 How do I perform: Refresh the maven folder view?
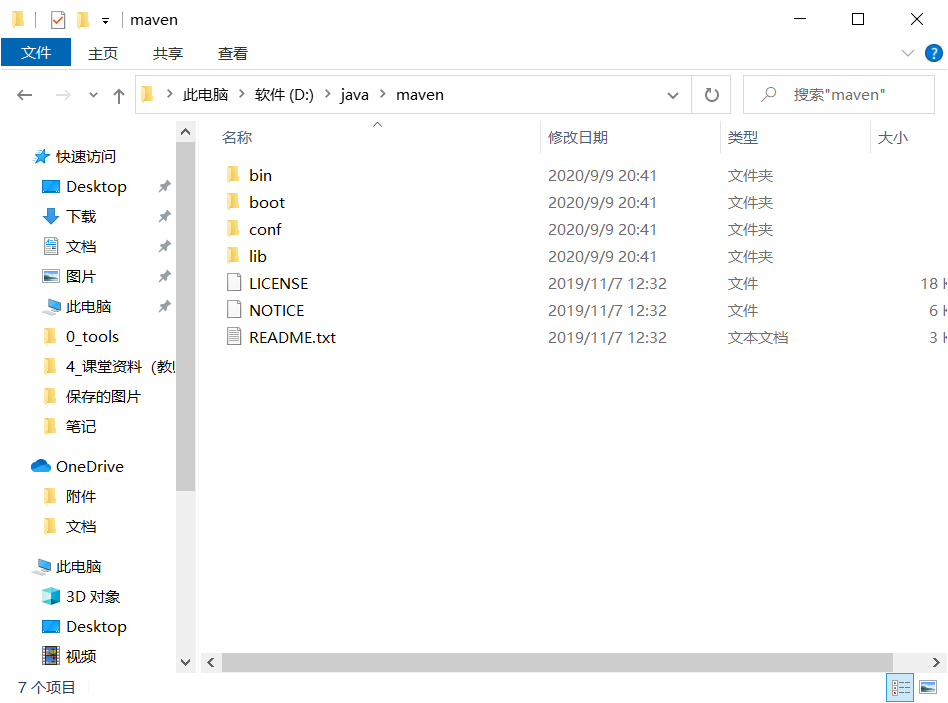click(x=712, y=95)
